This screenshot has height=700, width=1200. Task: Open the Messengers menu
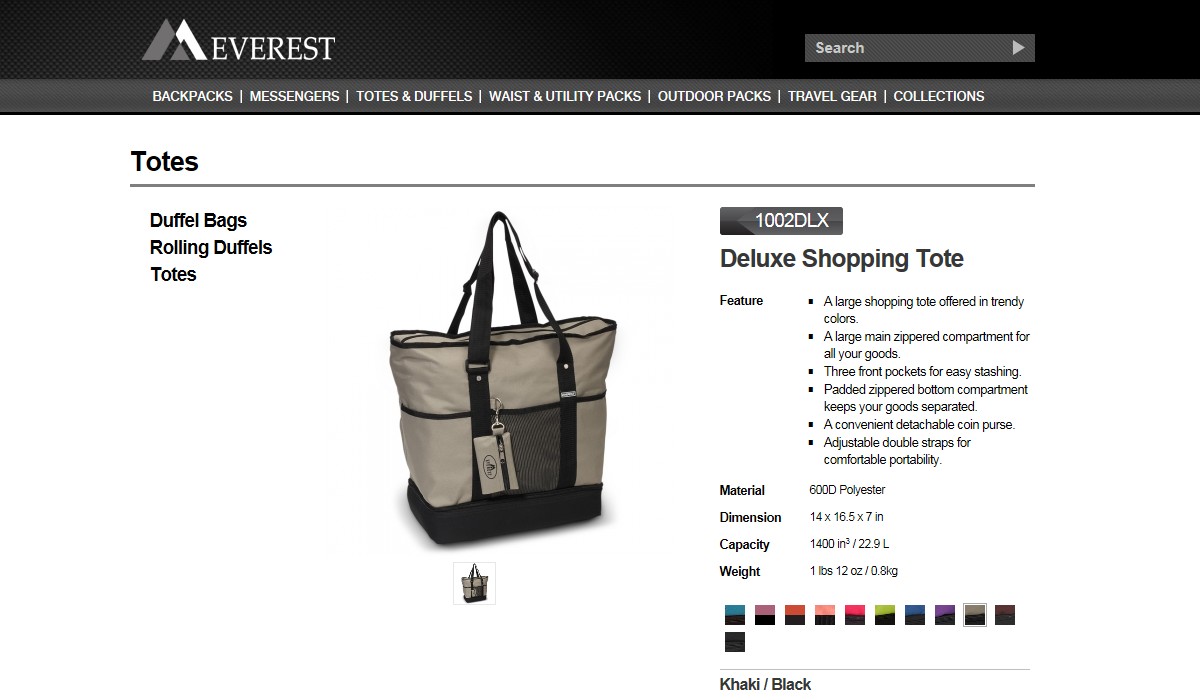(294, 96)
